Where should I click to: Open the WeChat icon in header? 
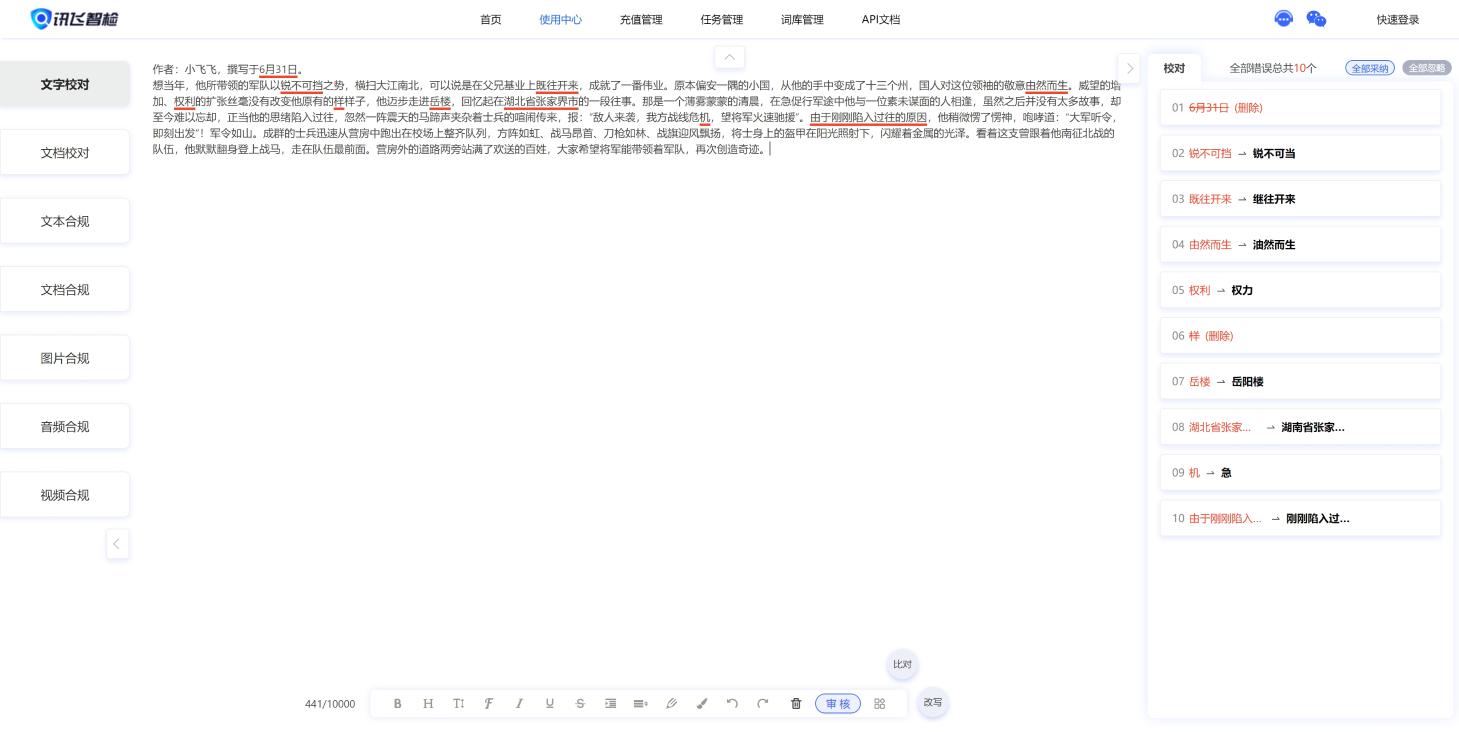(1316, 19)
